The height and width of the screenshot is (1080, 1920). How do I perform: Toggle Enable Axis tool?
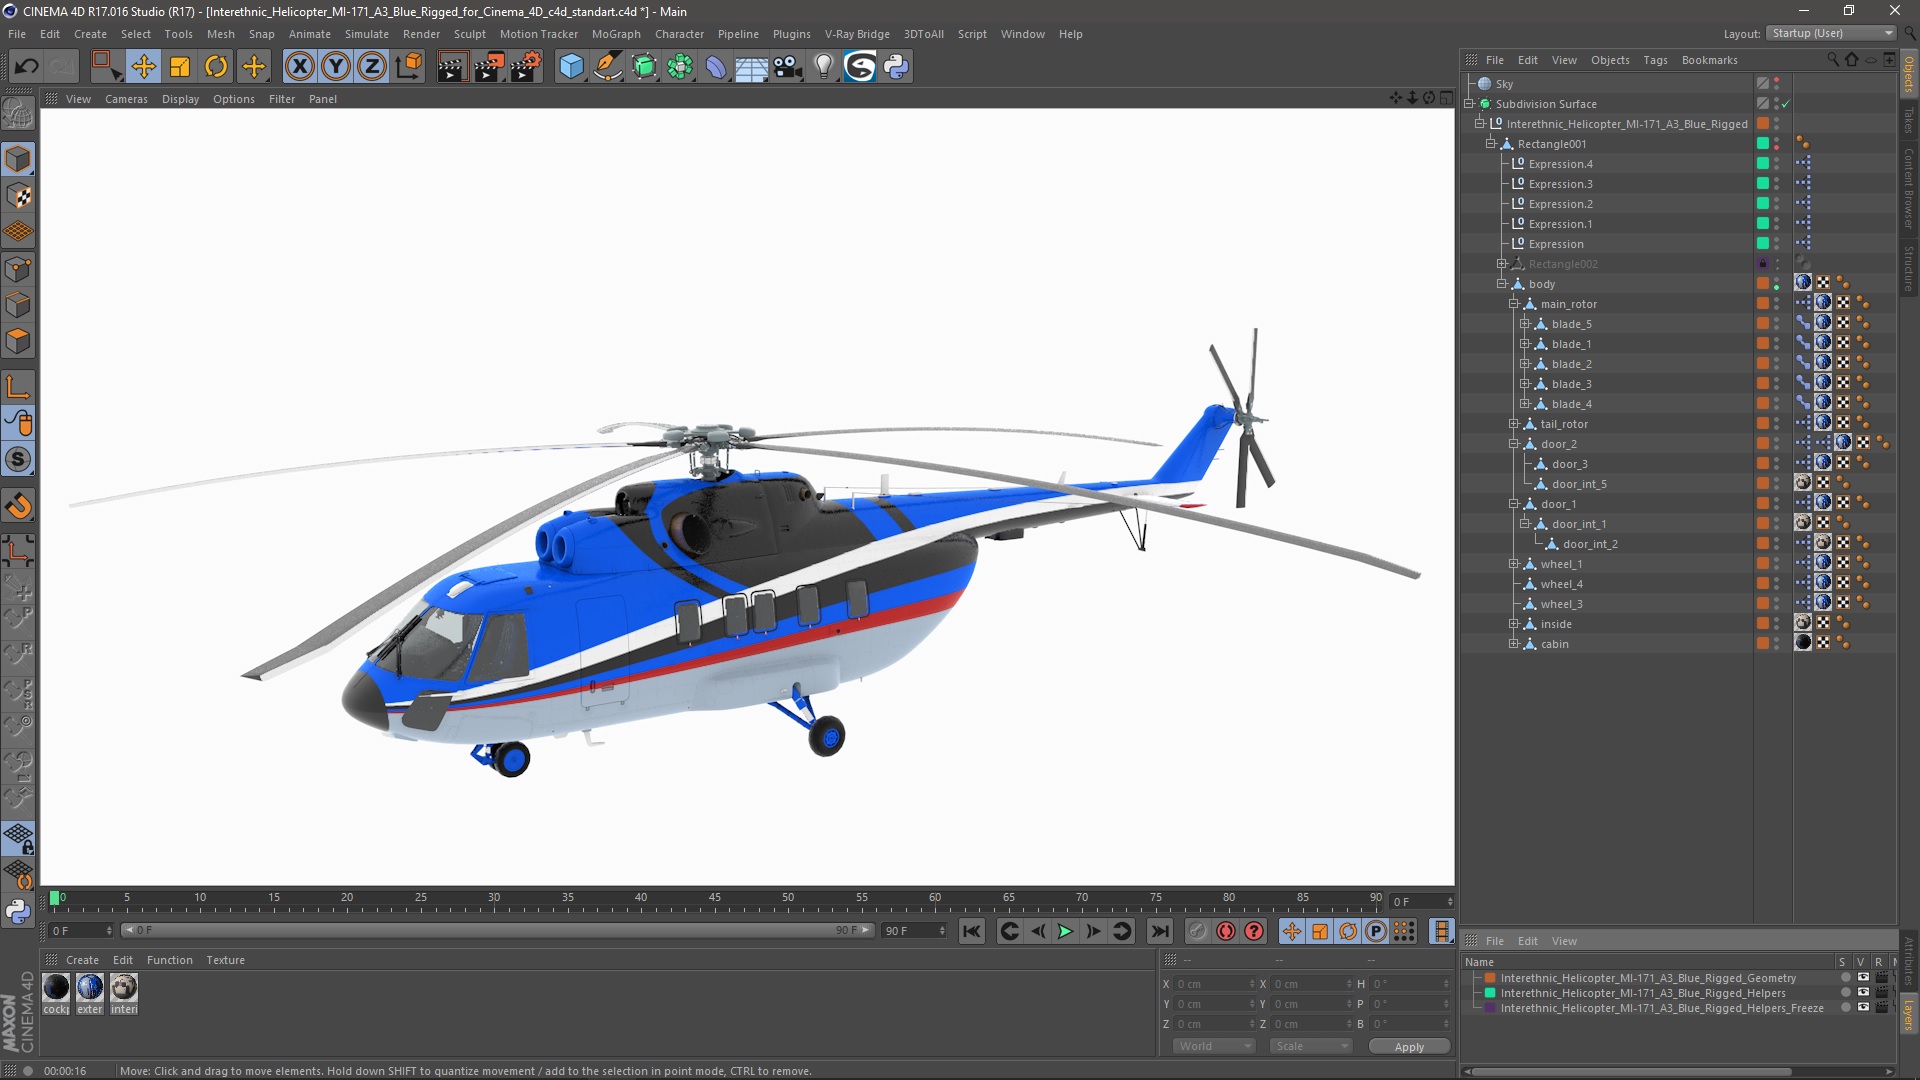(x=18, y=387)
